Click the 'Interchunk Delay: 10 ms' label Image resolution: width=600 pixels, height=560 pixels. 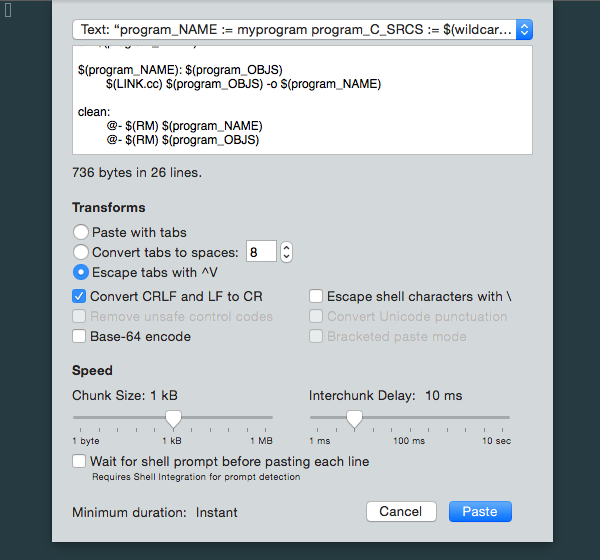coord(386,395)
